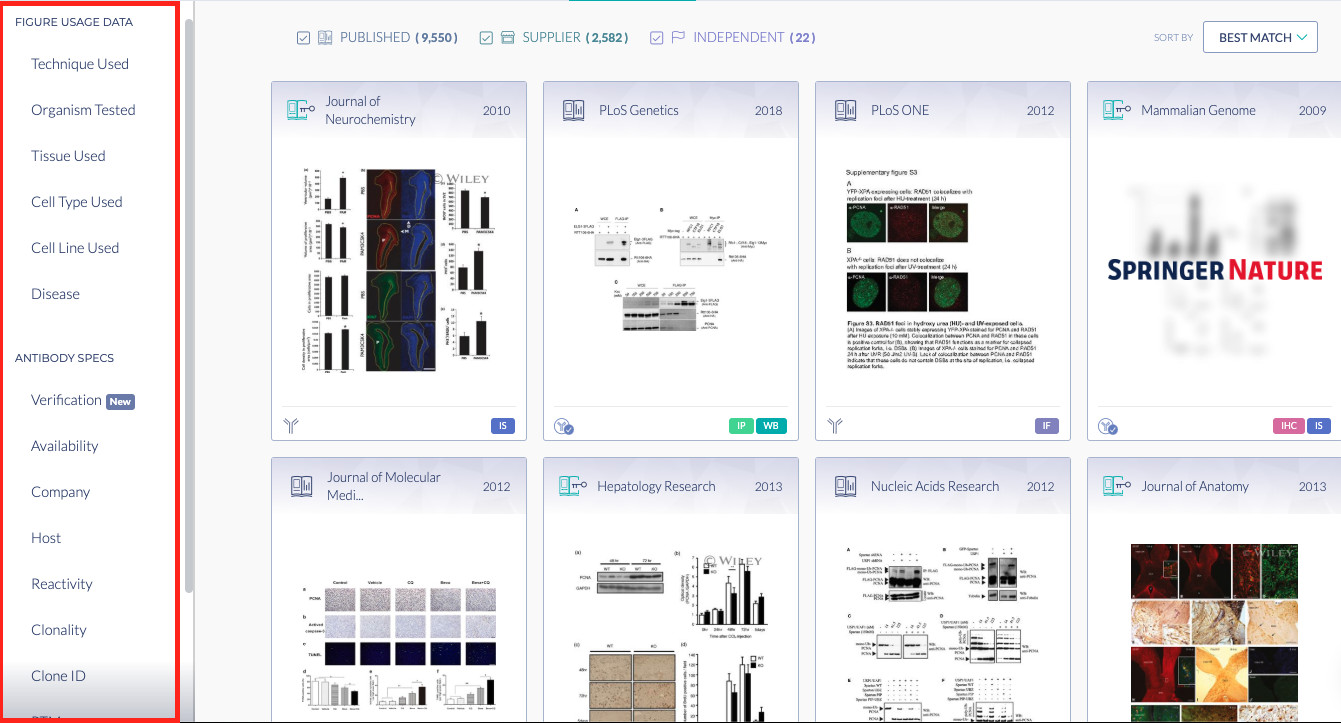This screenshot has height=723, width=1341.
Task: Click the journal icon on the Mammalian Genome card
Action: click(x=1117, y=110)
